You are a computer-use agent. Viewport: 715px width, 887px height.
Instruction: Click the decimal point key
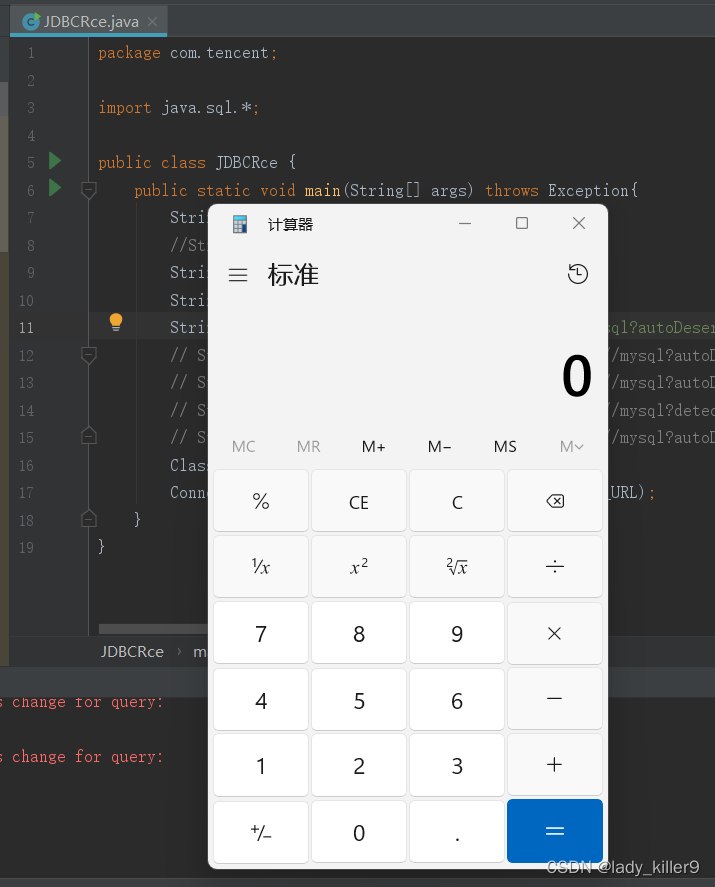pyautogui.click(x=457, y=832)
